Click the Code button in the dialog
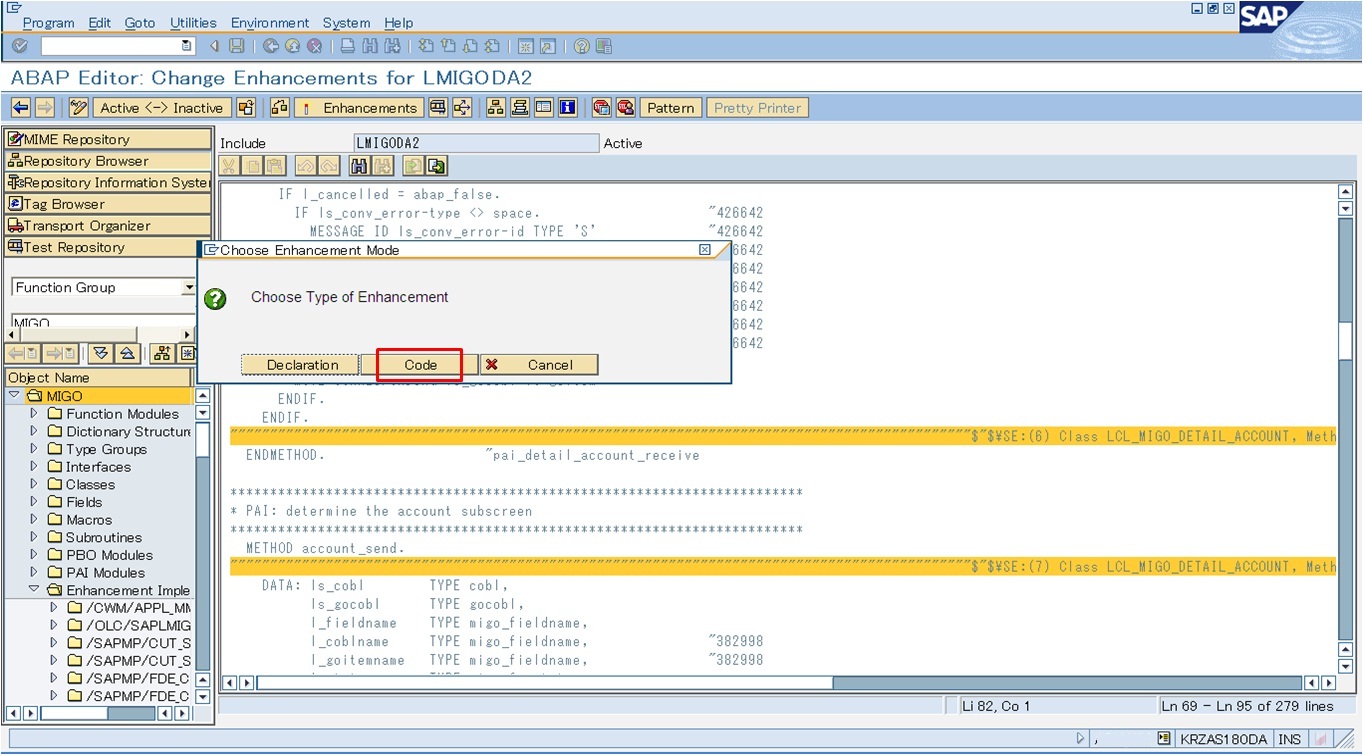Screen dimensions: 1363x755 (419, 364)
